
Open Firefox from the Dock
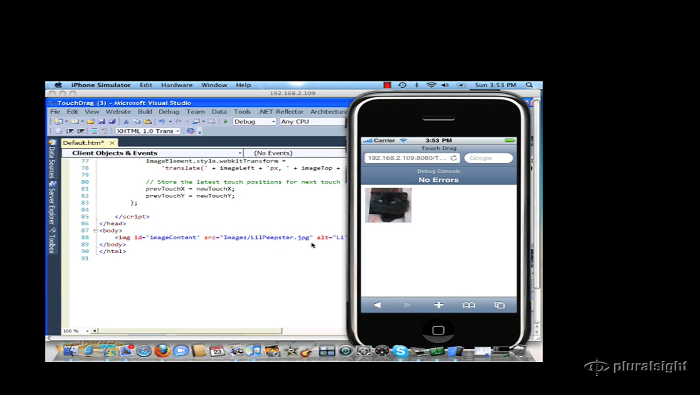pyautogui.click(x=162, y=351)
